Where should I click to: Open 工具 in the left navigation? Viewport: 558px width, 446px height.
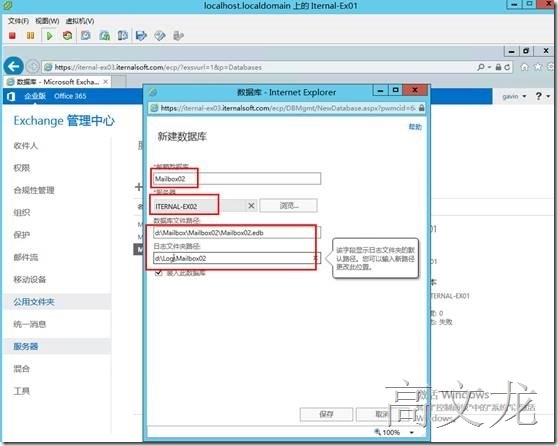click(x=22, y=391)
